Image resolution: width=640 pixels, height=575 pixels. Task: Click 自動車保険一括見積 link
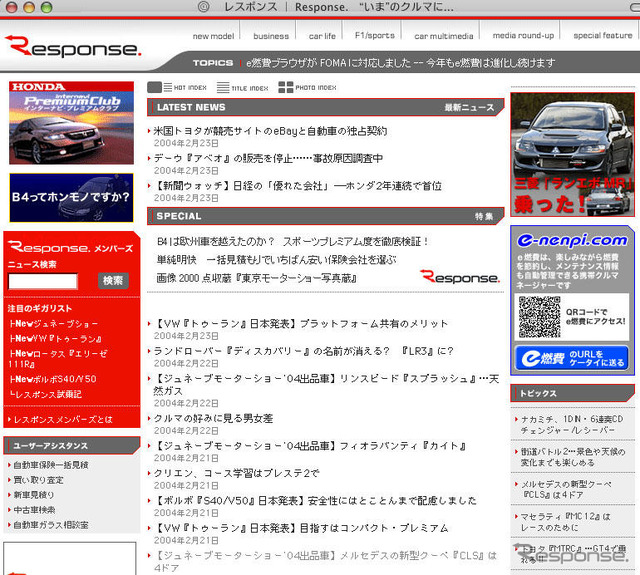click(x=51, y=465)
